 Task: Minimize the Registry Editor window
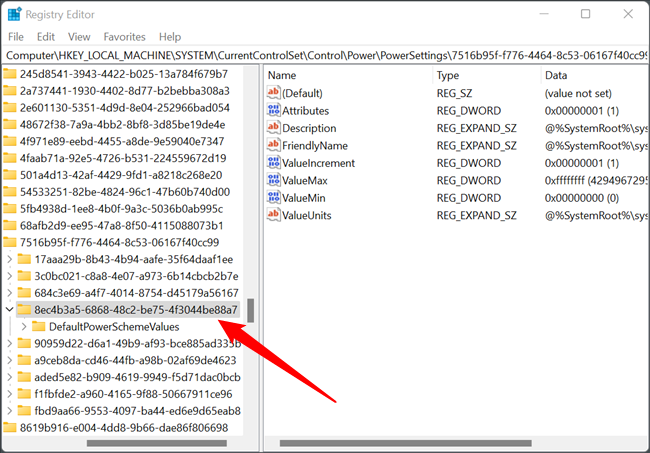pyautogui.click(x=544, y=14)
